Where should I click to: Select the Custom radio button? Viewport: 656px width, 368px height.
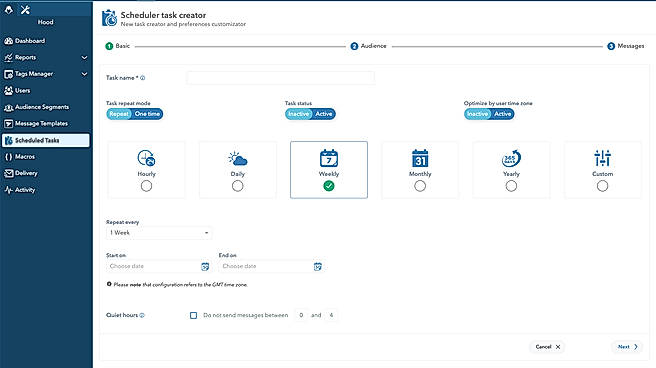pos(602,186)
